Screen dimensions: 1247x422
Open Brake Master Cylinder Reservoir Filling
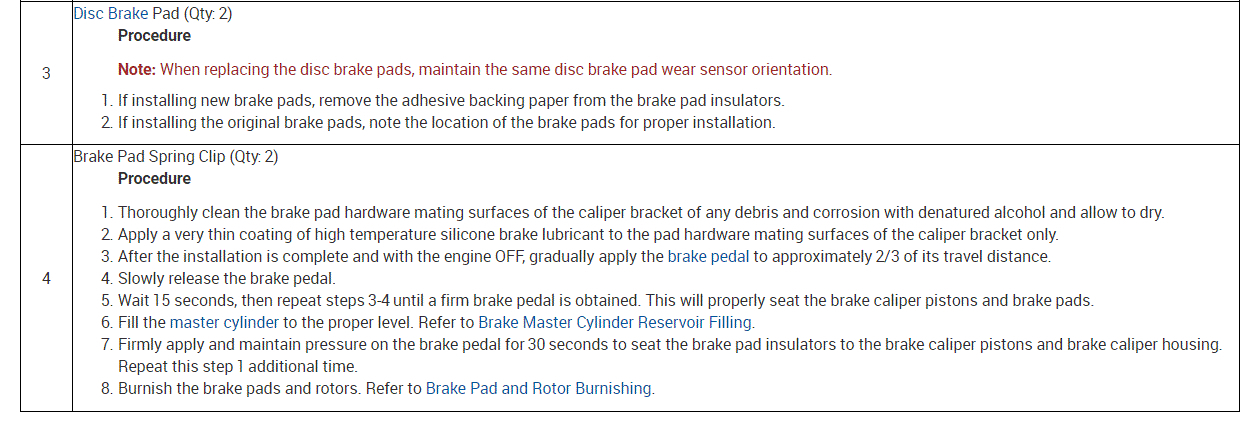615,322
